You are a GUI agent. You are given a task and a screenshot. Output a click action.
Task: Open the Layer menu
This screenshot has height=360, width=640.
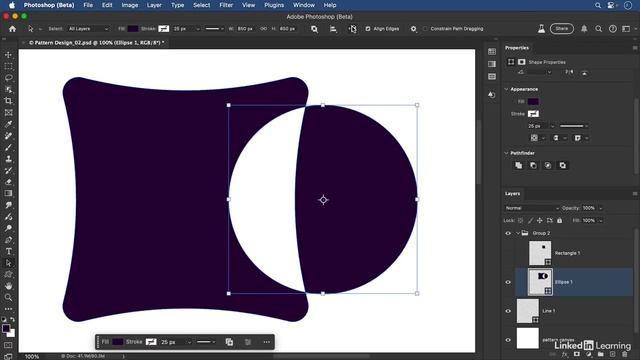pyautogui.click(x=154, y=5)
